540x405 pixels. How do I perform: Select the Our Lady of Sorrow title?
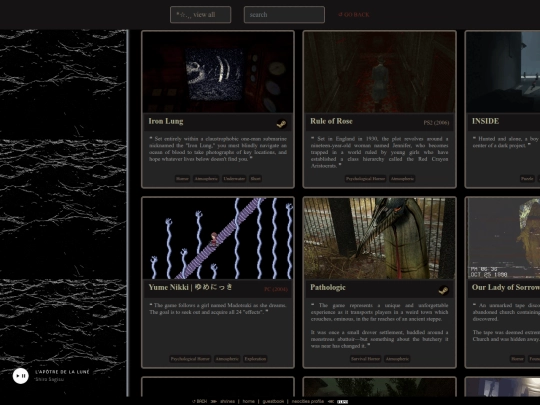point(506,287)
